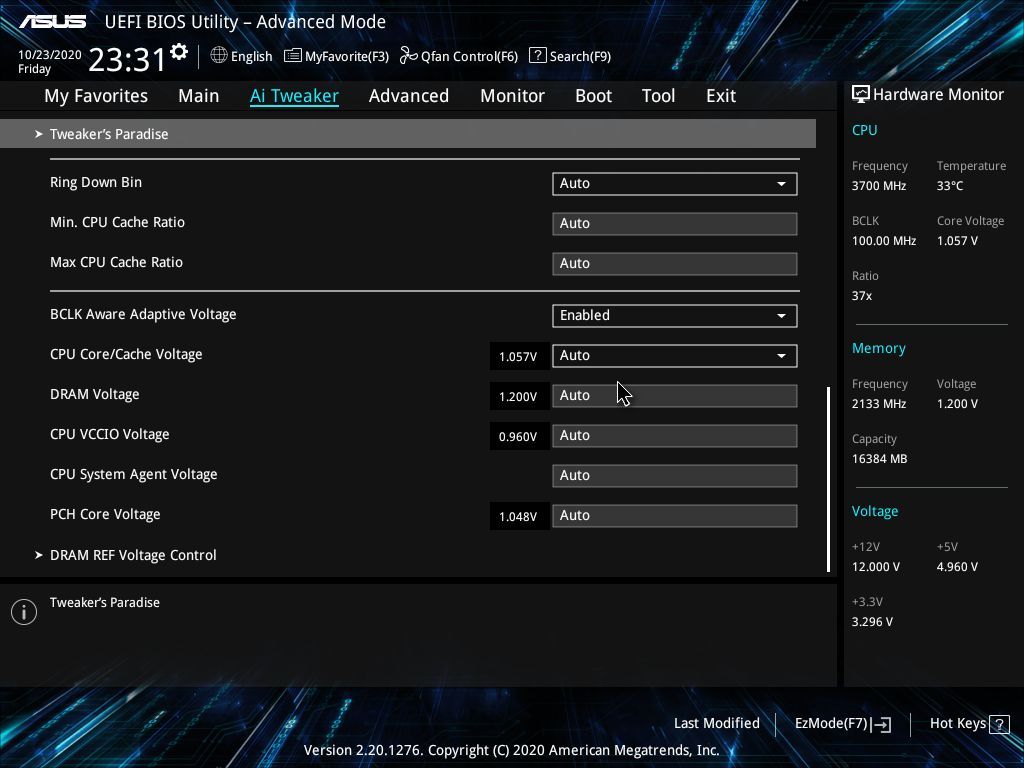The image size is (1024, 768).
Task: Click Last Modified button
Action: pyautogui.click(x=716, y=724)
